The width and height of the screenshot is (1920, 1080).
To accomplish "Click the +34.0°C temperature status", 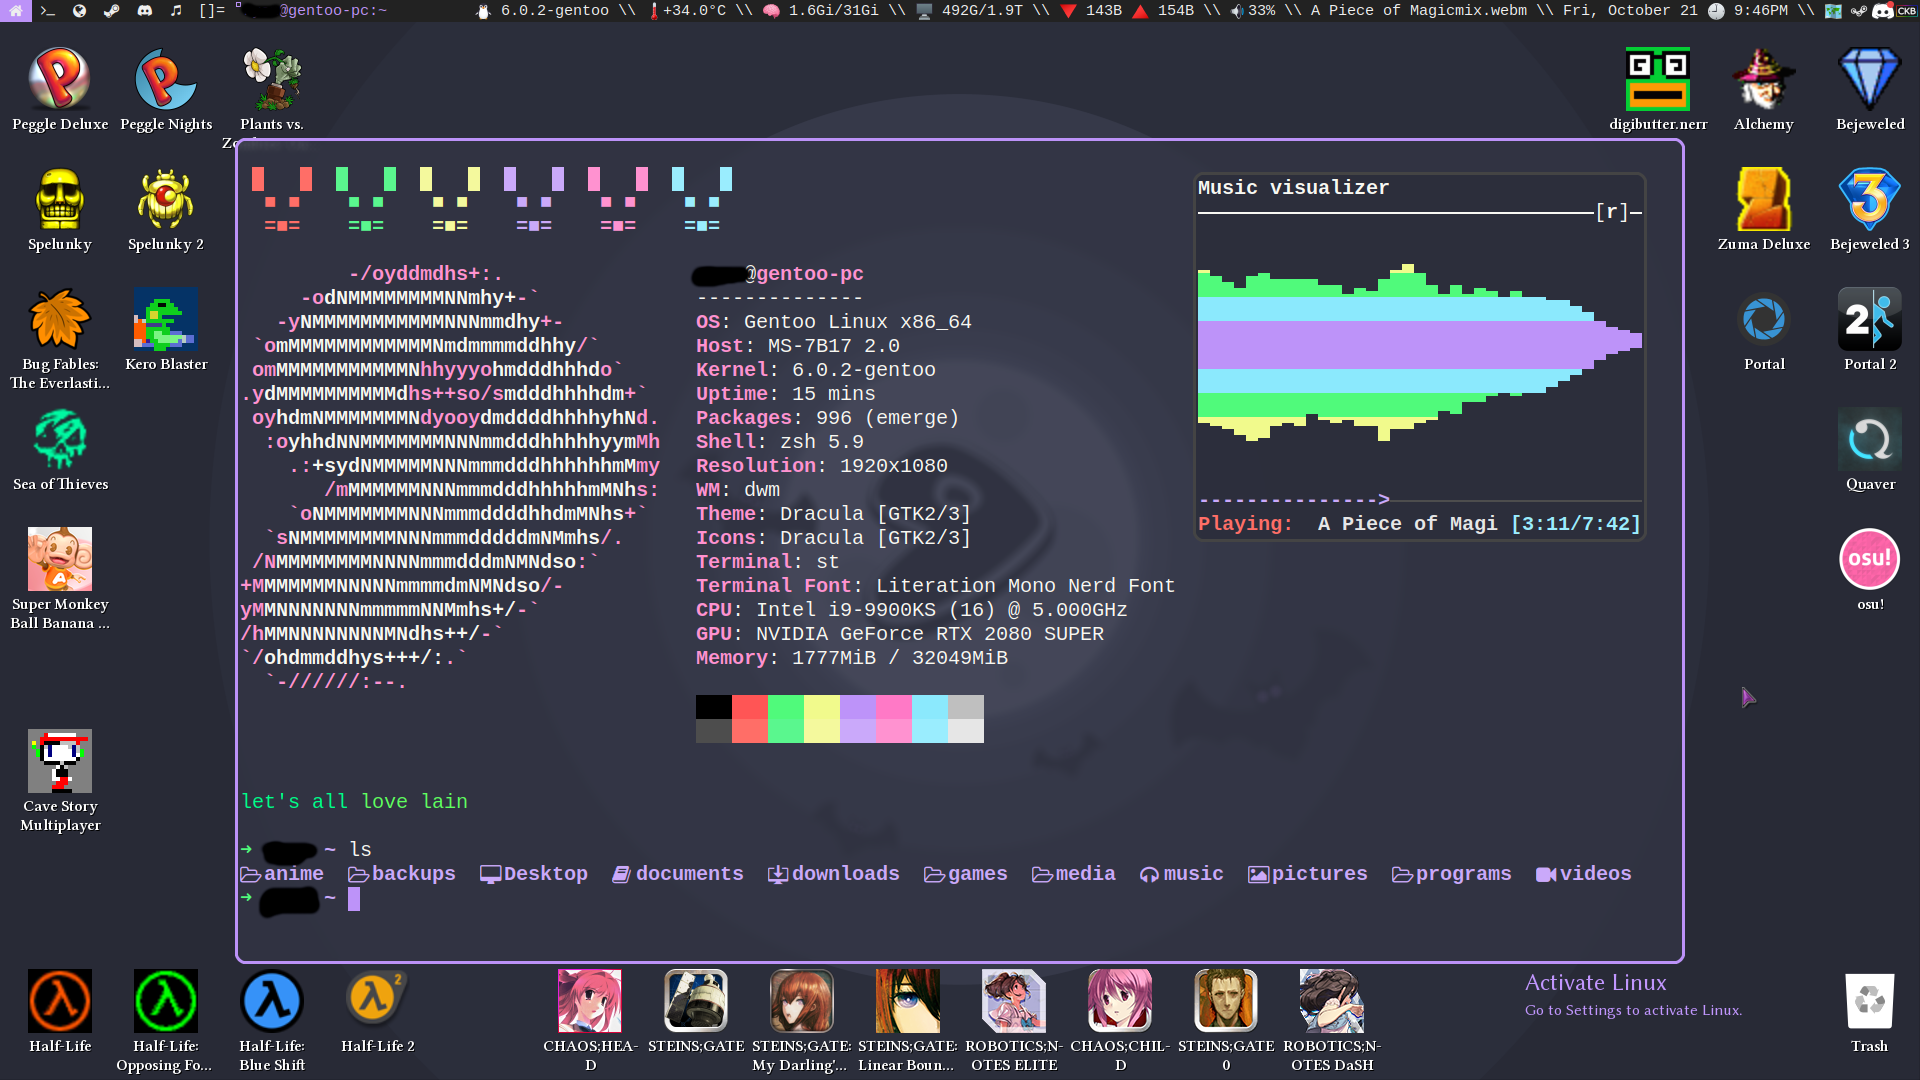I will click(x=688, y=11).
